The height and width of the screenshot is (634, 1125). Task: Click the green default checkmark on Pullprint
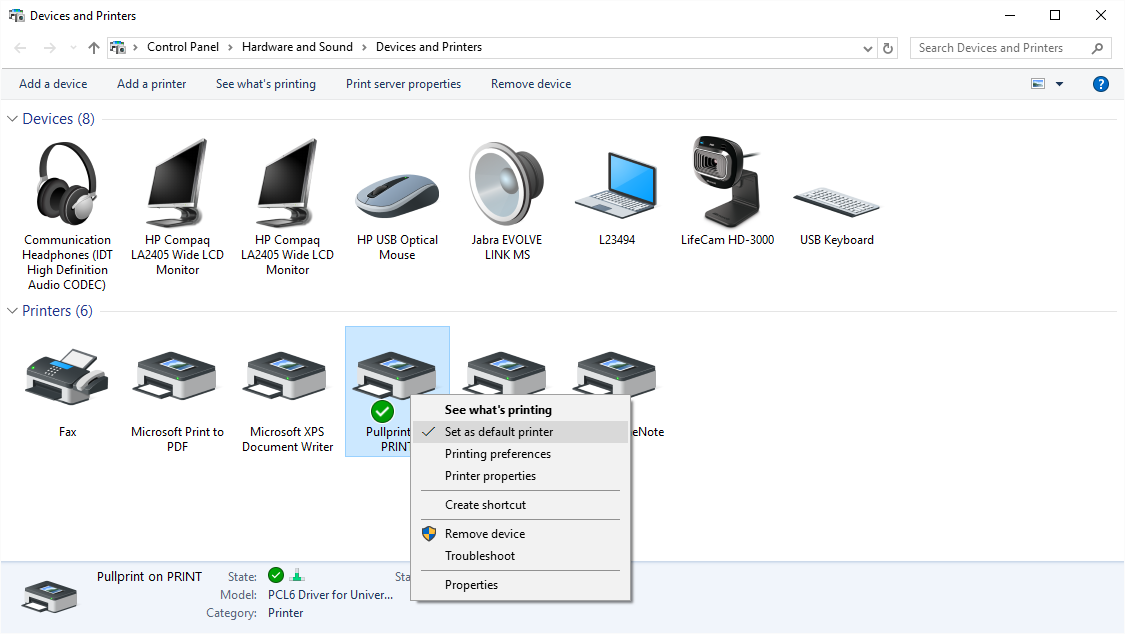382,412
